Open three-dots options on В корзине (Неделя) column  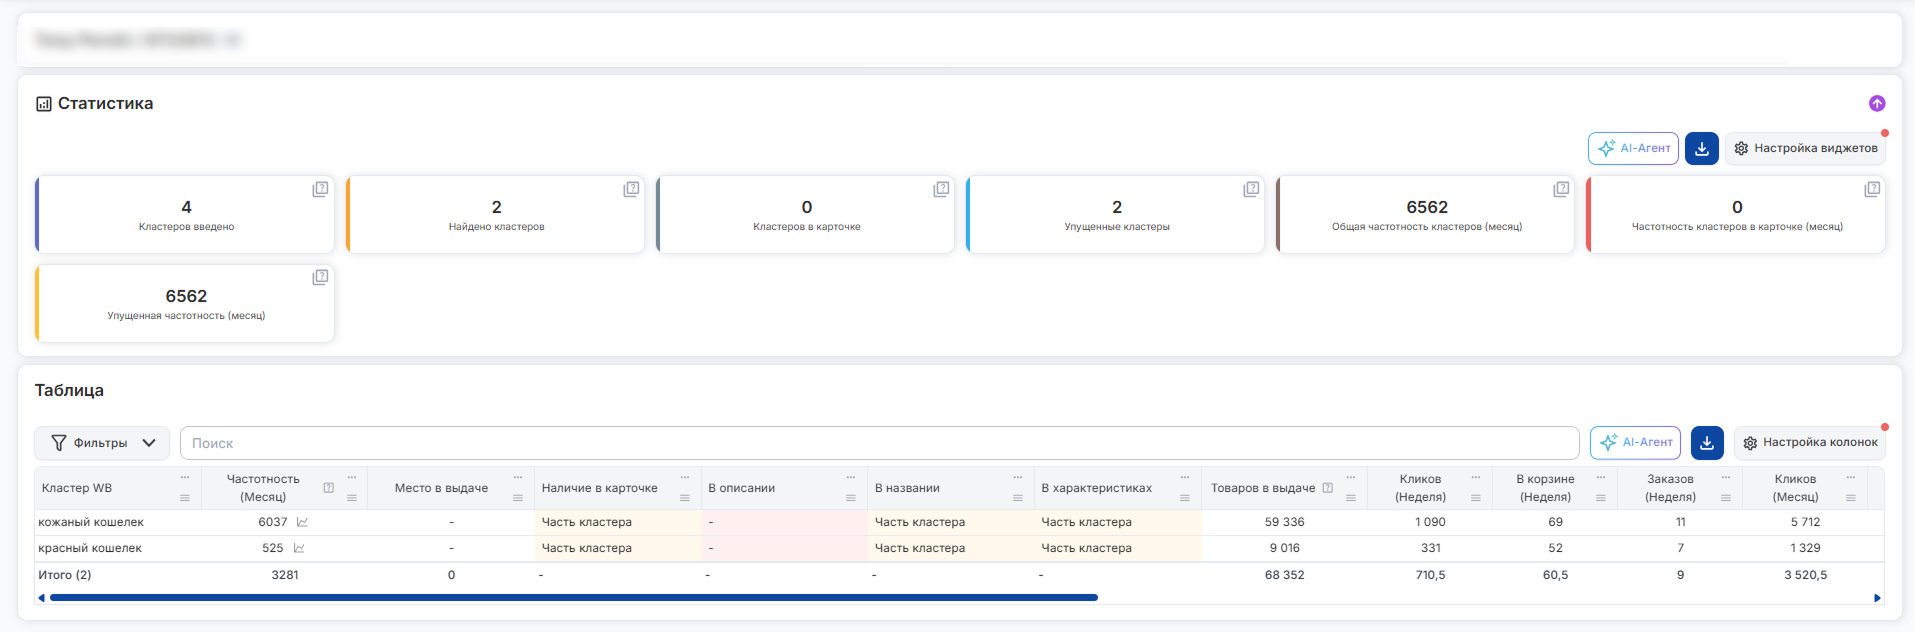tap(1601, 477)
